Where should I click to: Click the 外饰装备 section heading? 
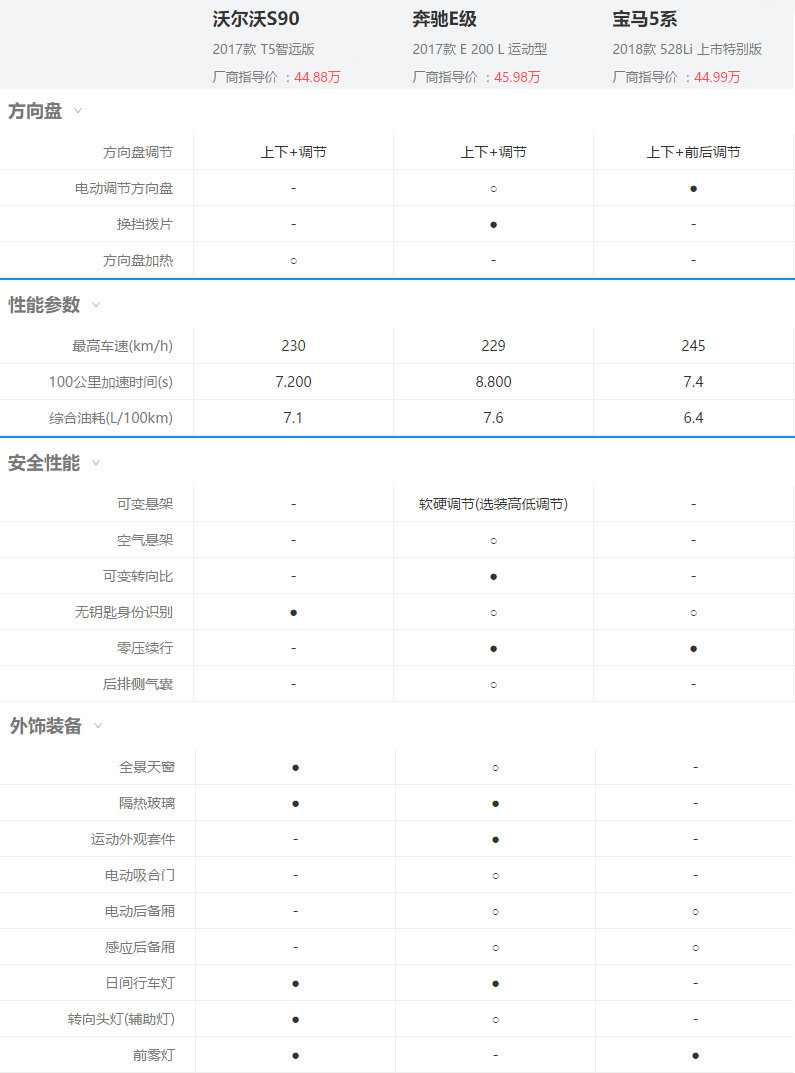pyautogui.click(x=46, y=725)
